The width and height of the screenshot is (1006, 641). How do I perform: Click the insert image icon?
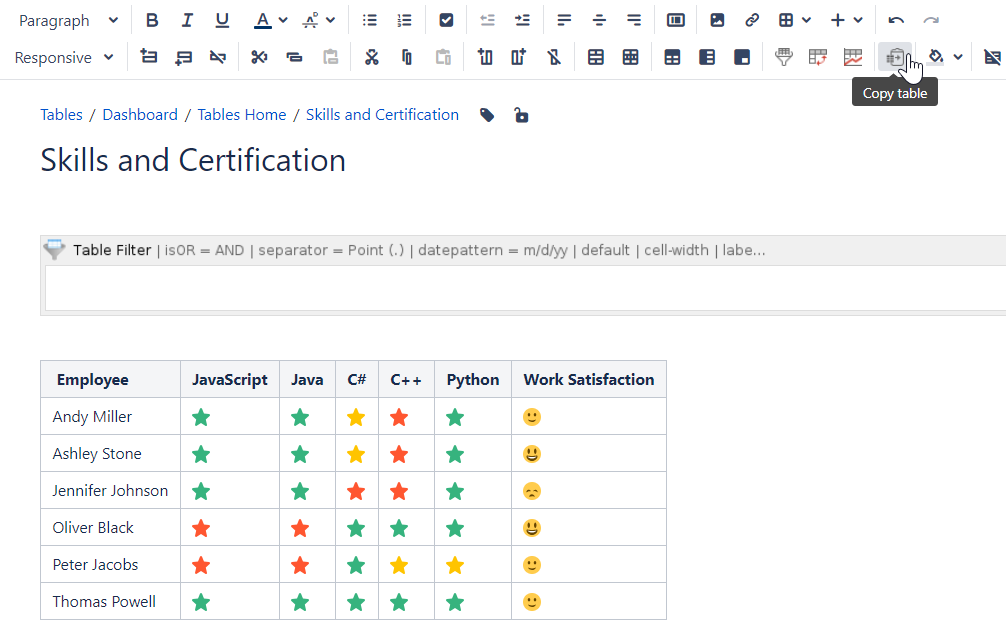coord(717,20)
